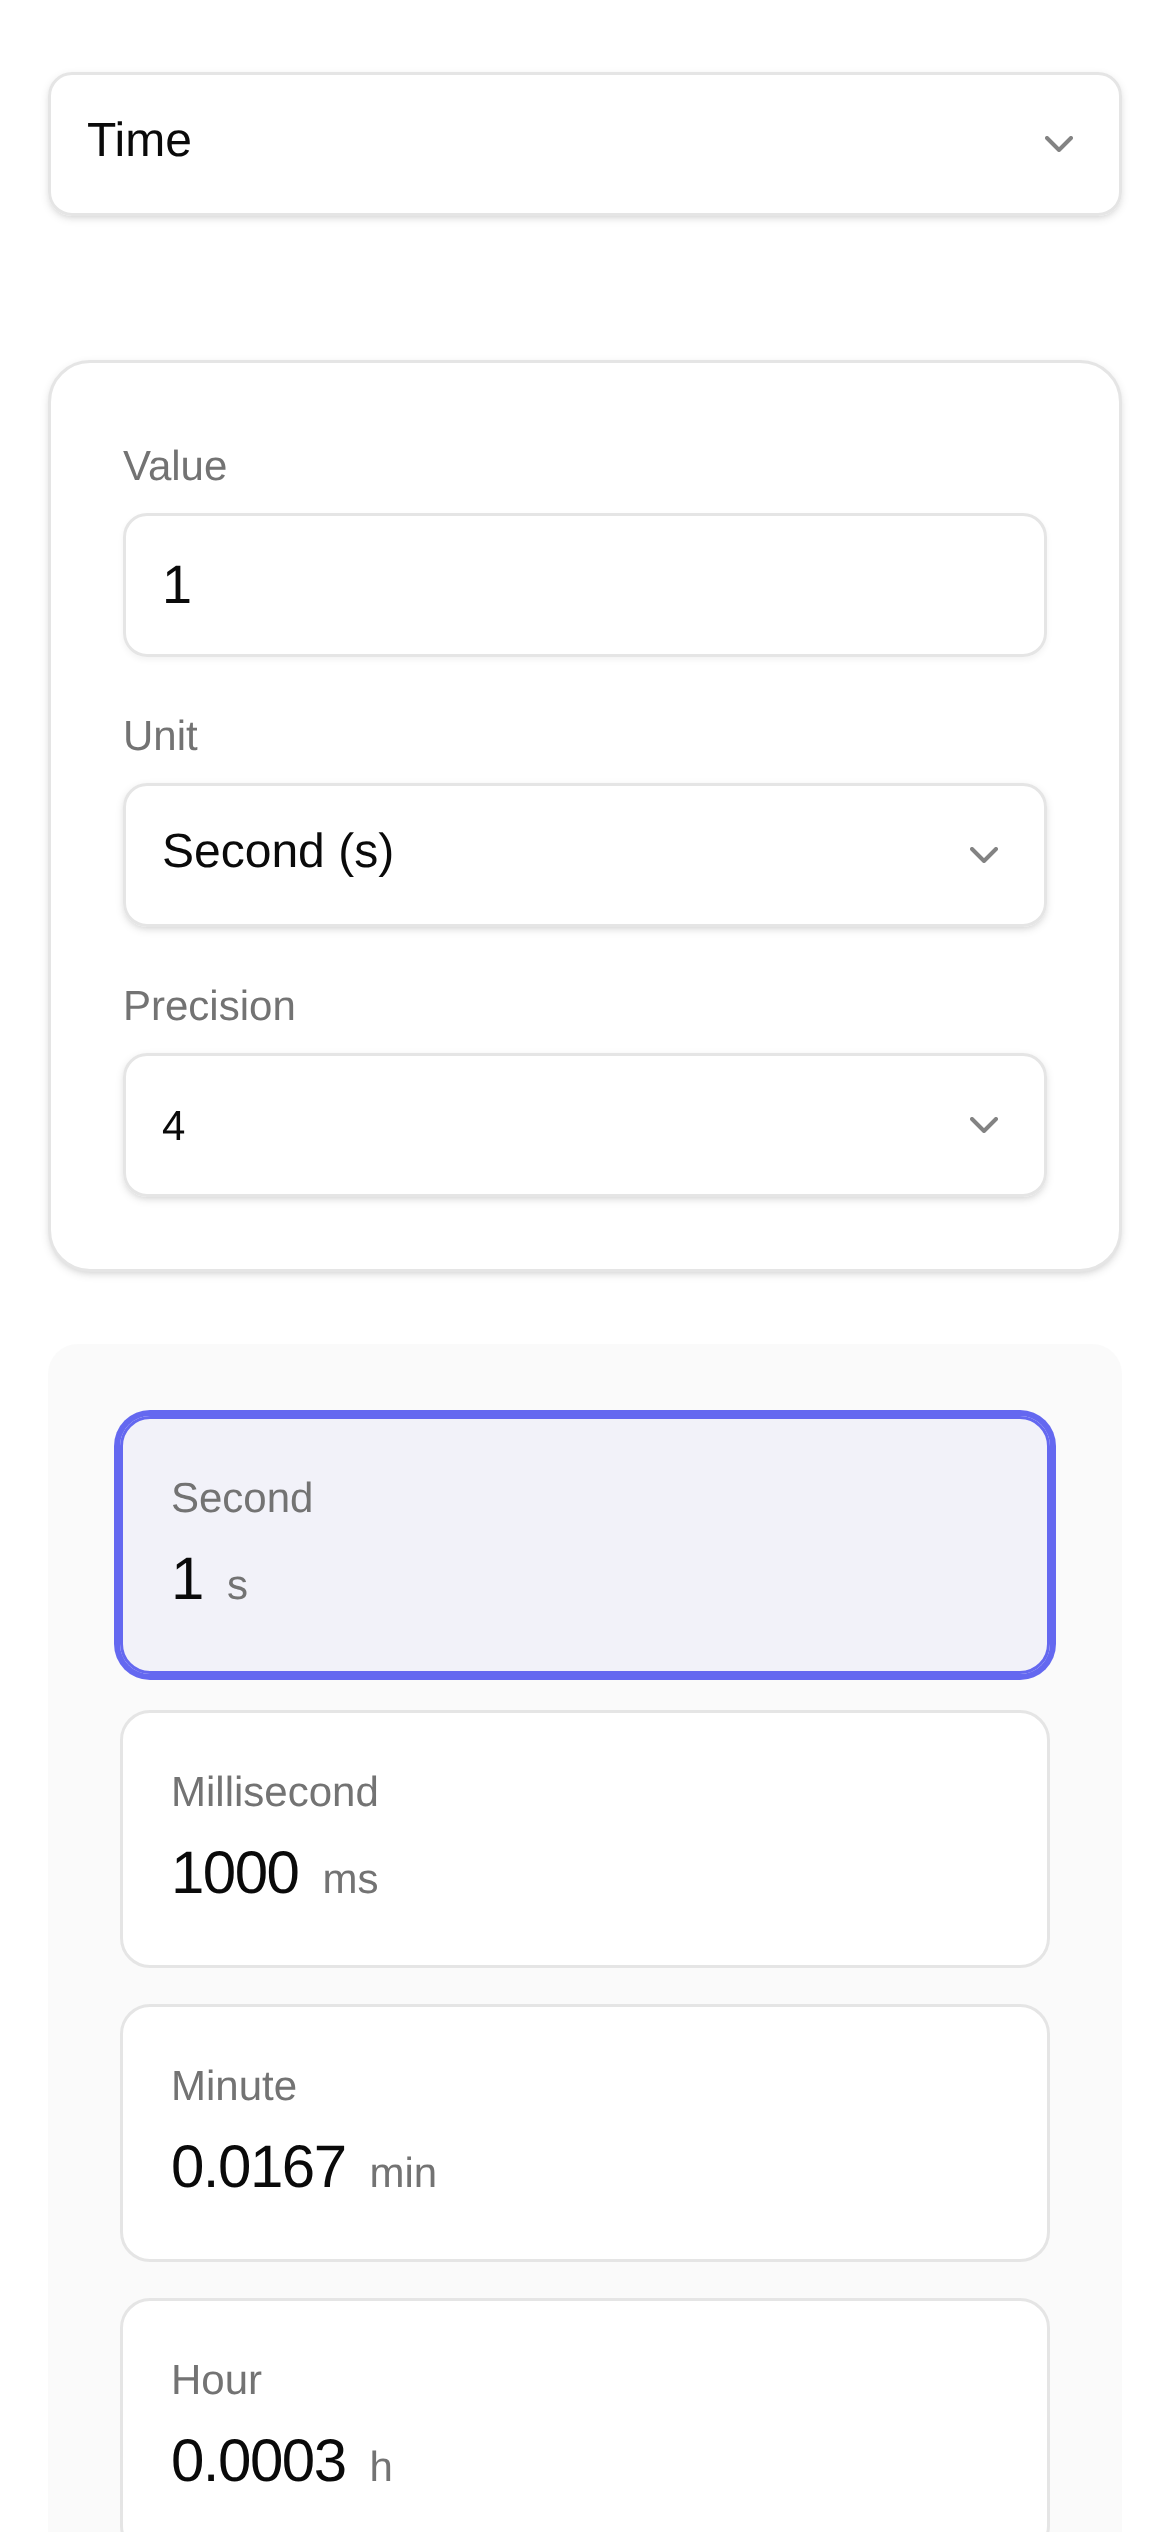The image size is (1170, 2532).
Task: Click the Precision field label
Action: click(x=209, y=1006)
